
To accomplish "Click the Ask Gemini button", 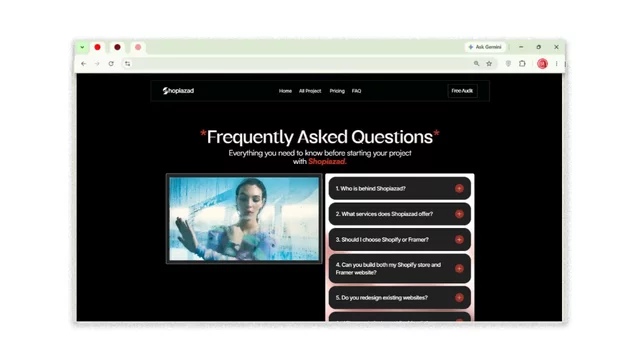I will [485, 47].
